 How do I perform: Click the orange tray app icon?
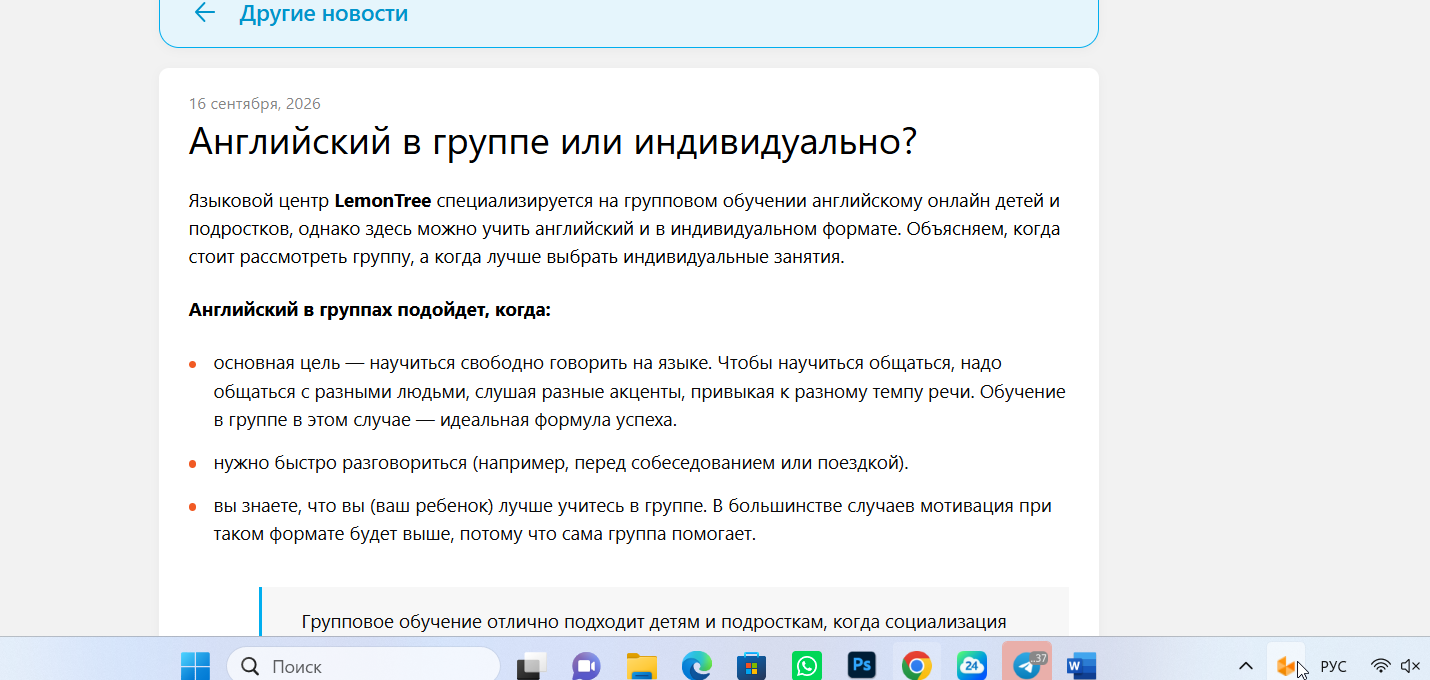pos(1286,666)
